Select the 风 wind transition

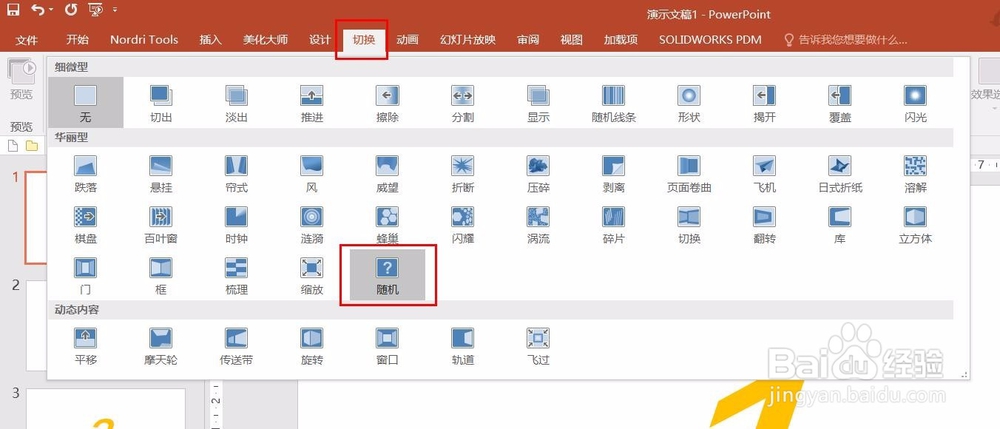pyautogui.click(x=312, y=173)
